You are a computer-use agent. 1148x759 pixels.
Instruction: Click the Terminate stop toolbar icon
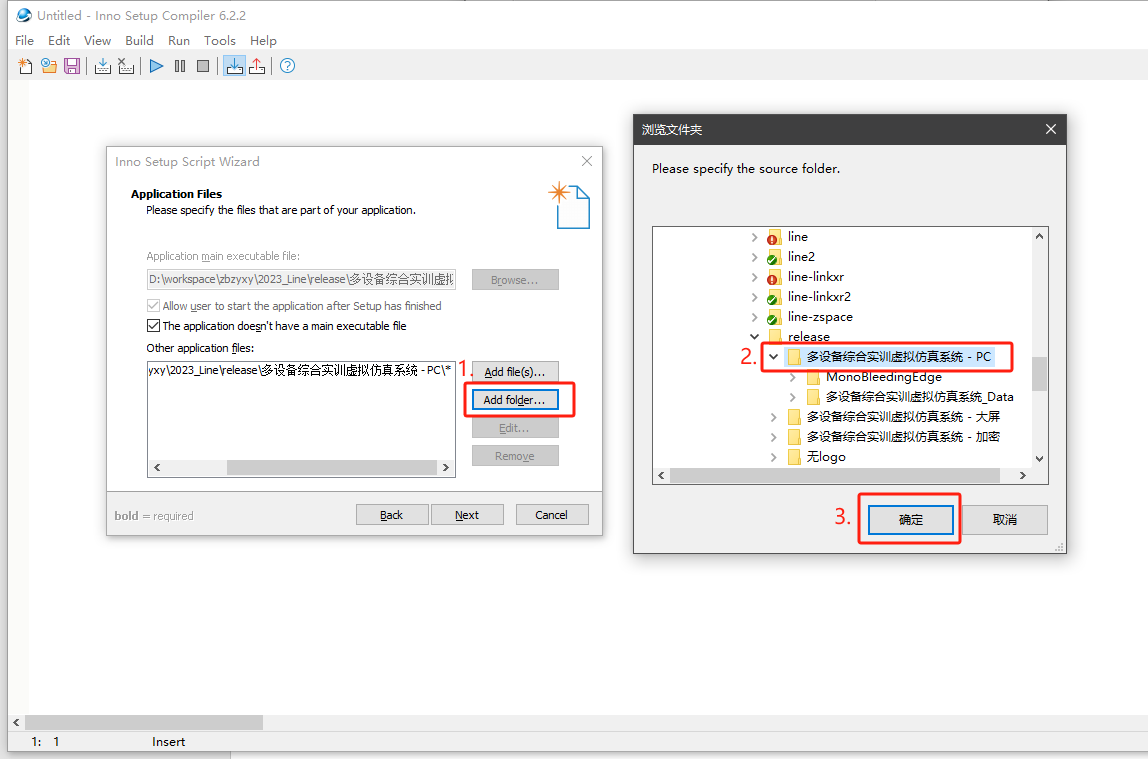point(203,66)
